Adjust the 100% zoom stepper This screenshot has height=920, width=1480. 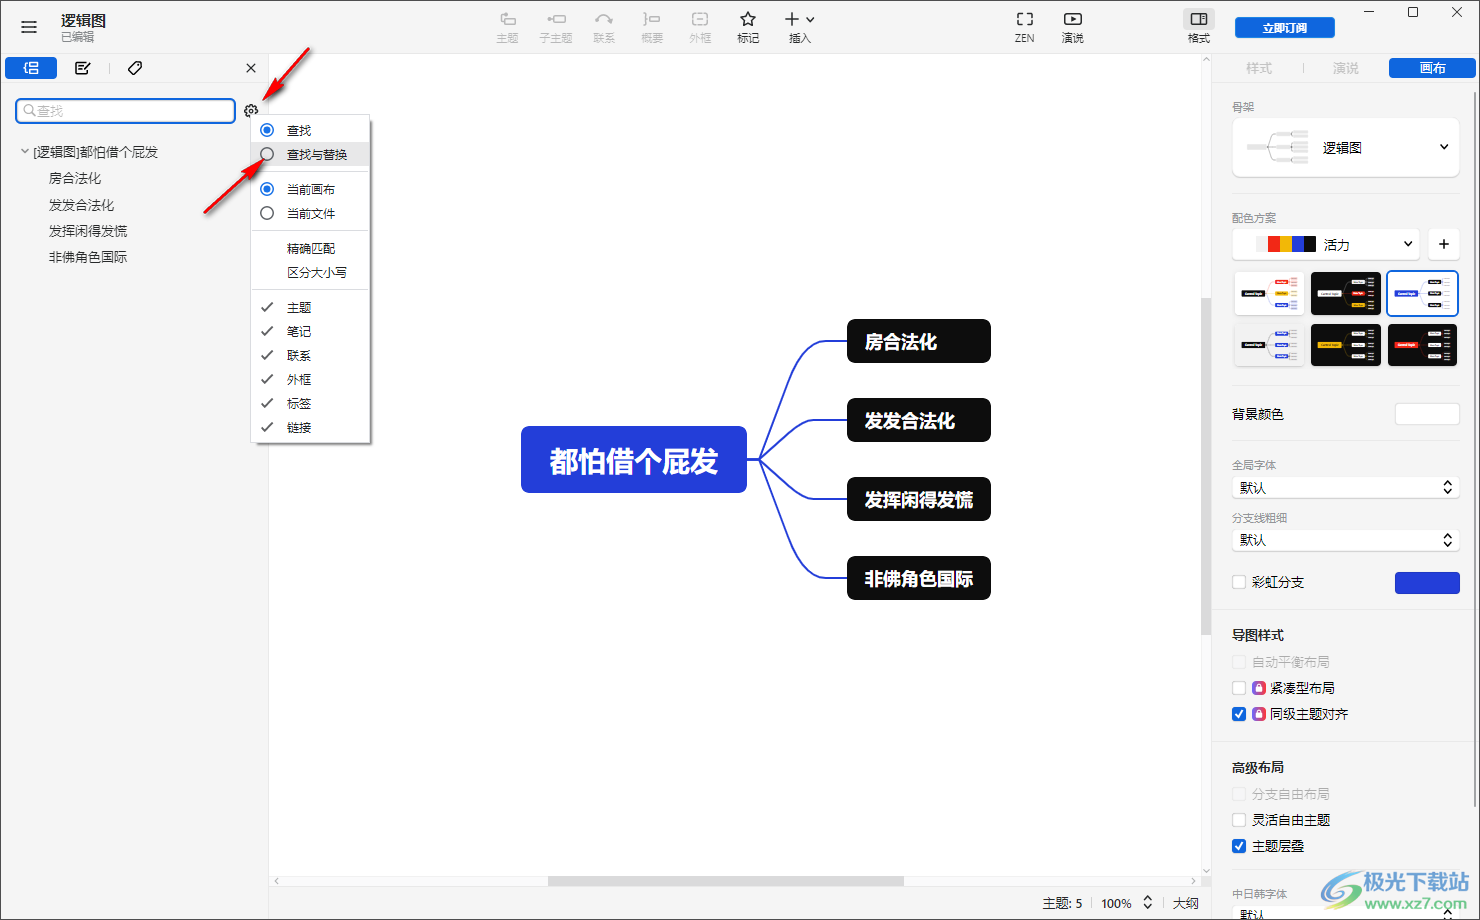pyautogui.click(x=1148, y=903)
